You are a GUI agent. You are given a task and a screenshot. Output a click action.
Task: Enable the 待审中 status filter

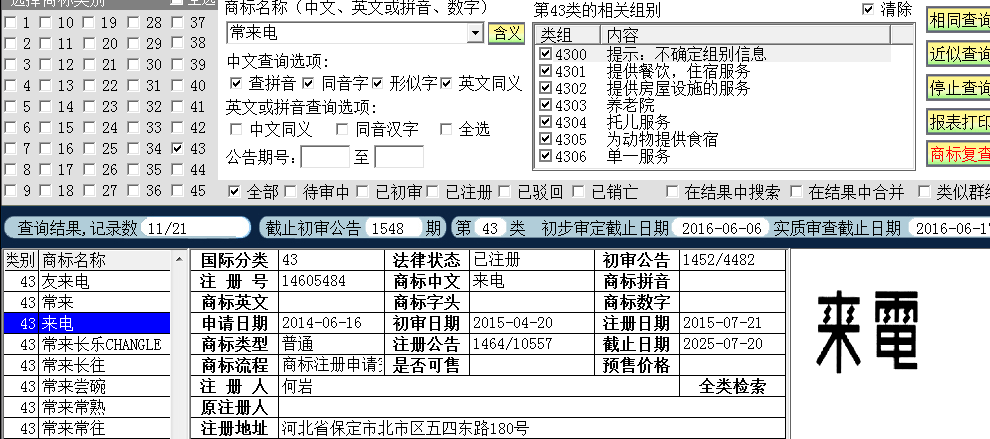coord(290,191)
